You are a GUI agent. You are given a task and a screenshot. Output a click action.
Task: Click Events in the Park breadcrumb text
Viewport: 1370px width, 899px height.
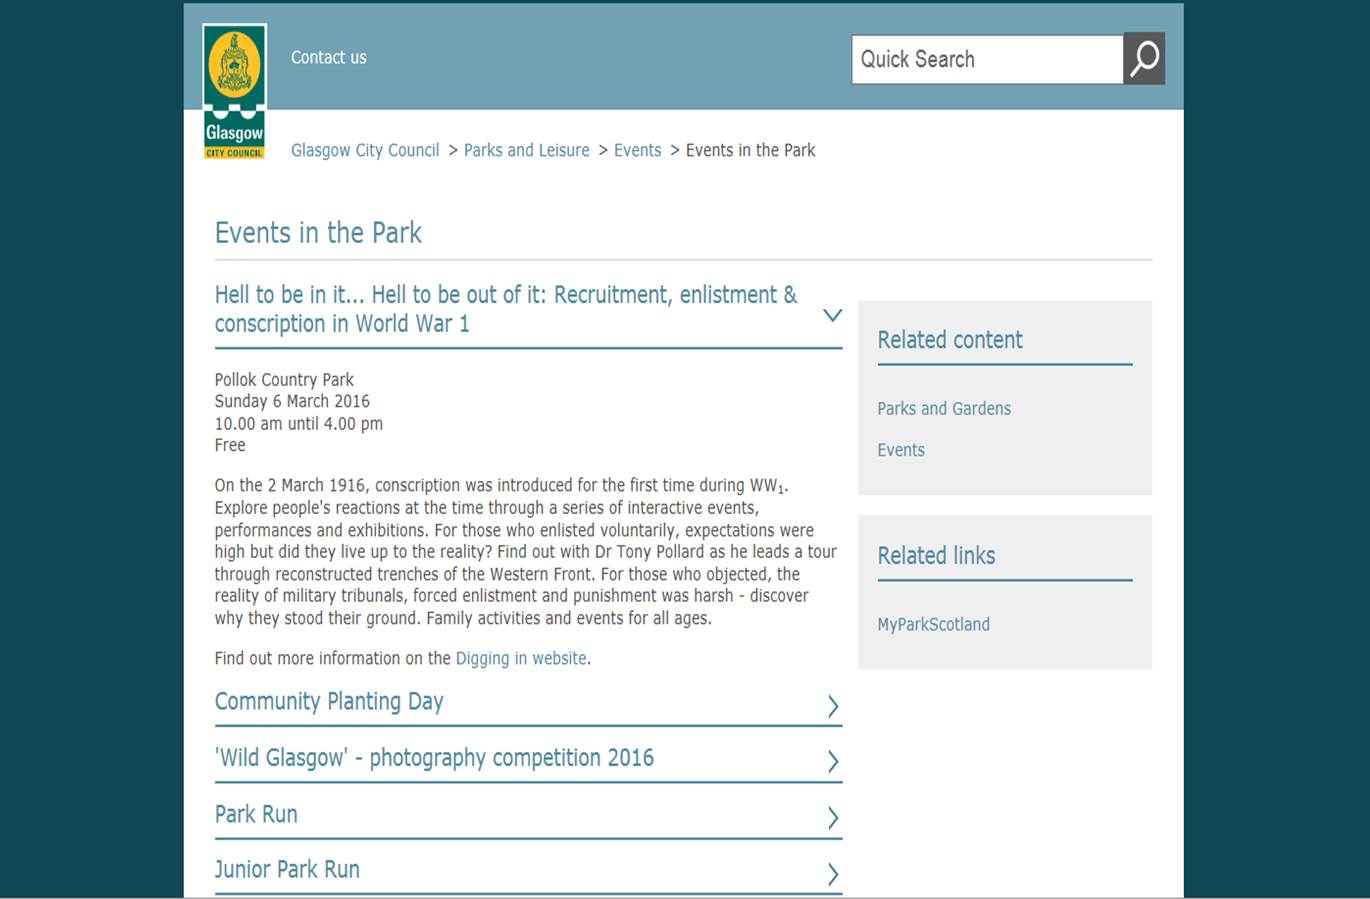click(750, 150)
